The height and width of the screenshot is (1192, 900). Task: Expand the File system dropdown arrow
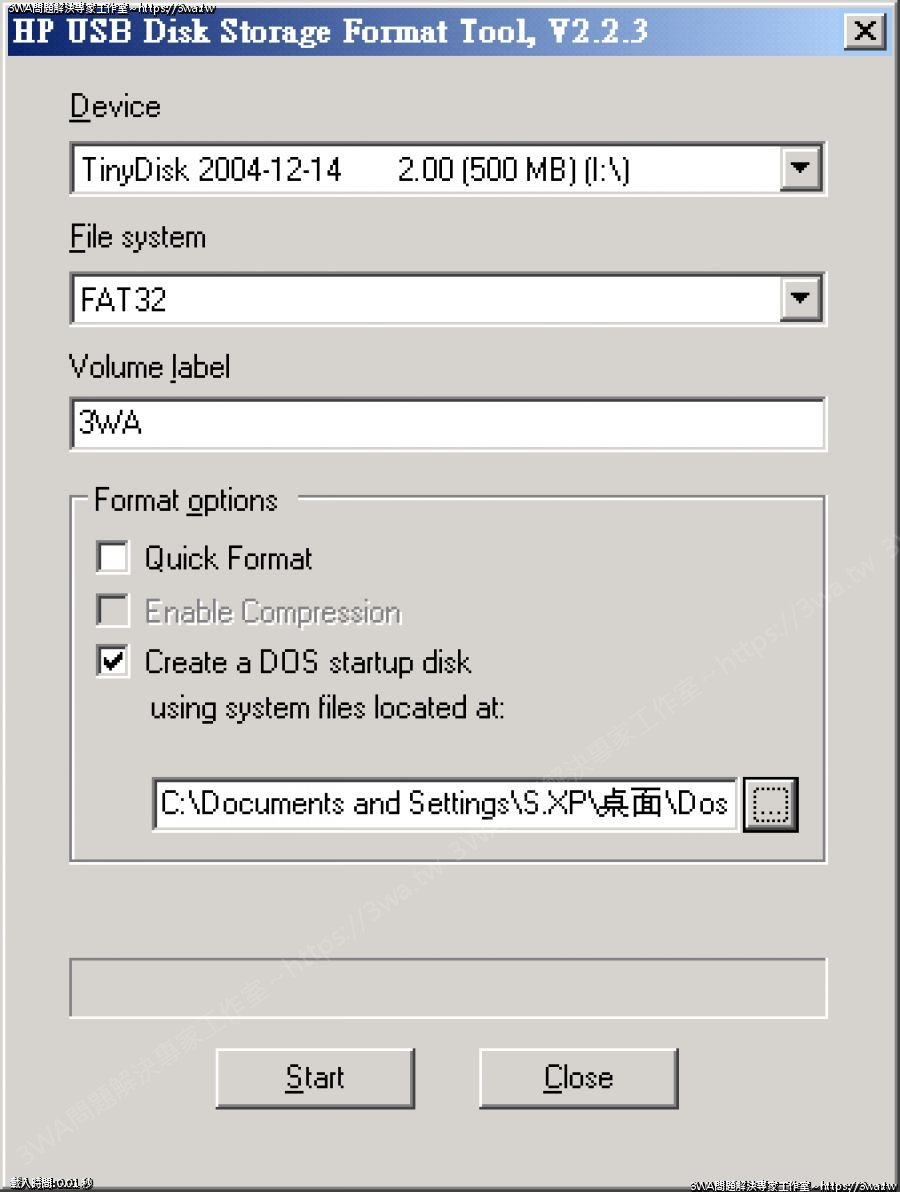click(x=800, y=299)
